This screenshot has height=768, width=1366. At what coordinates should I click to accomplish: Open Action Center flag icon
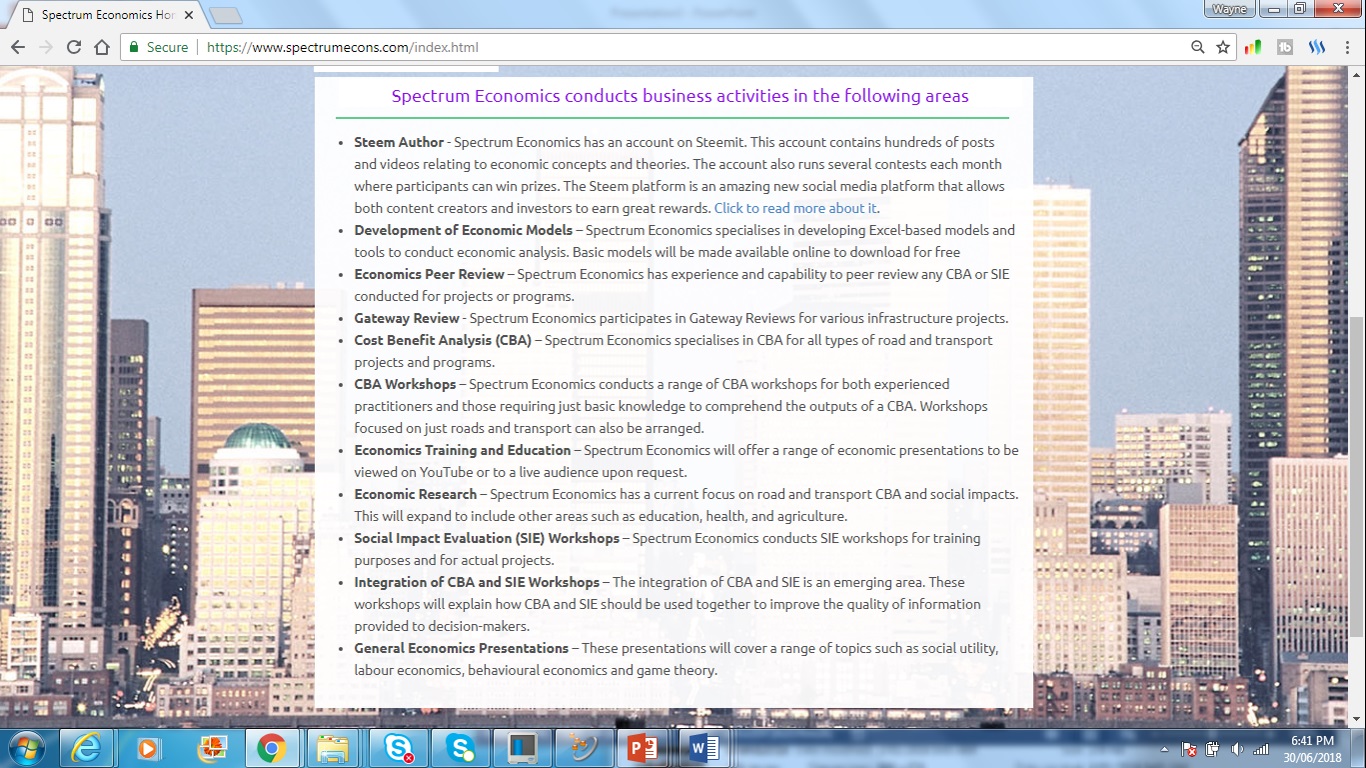(x=1189, y=749)
